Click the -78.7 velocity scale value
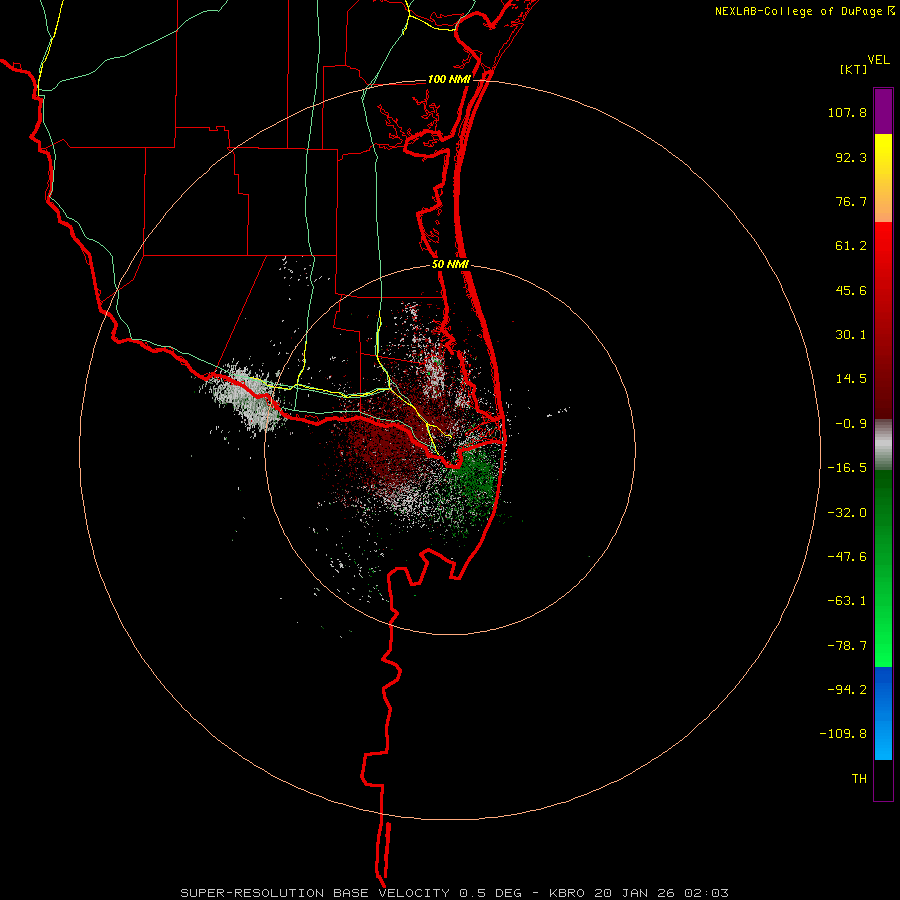 847,646
